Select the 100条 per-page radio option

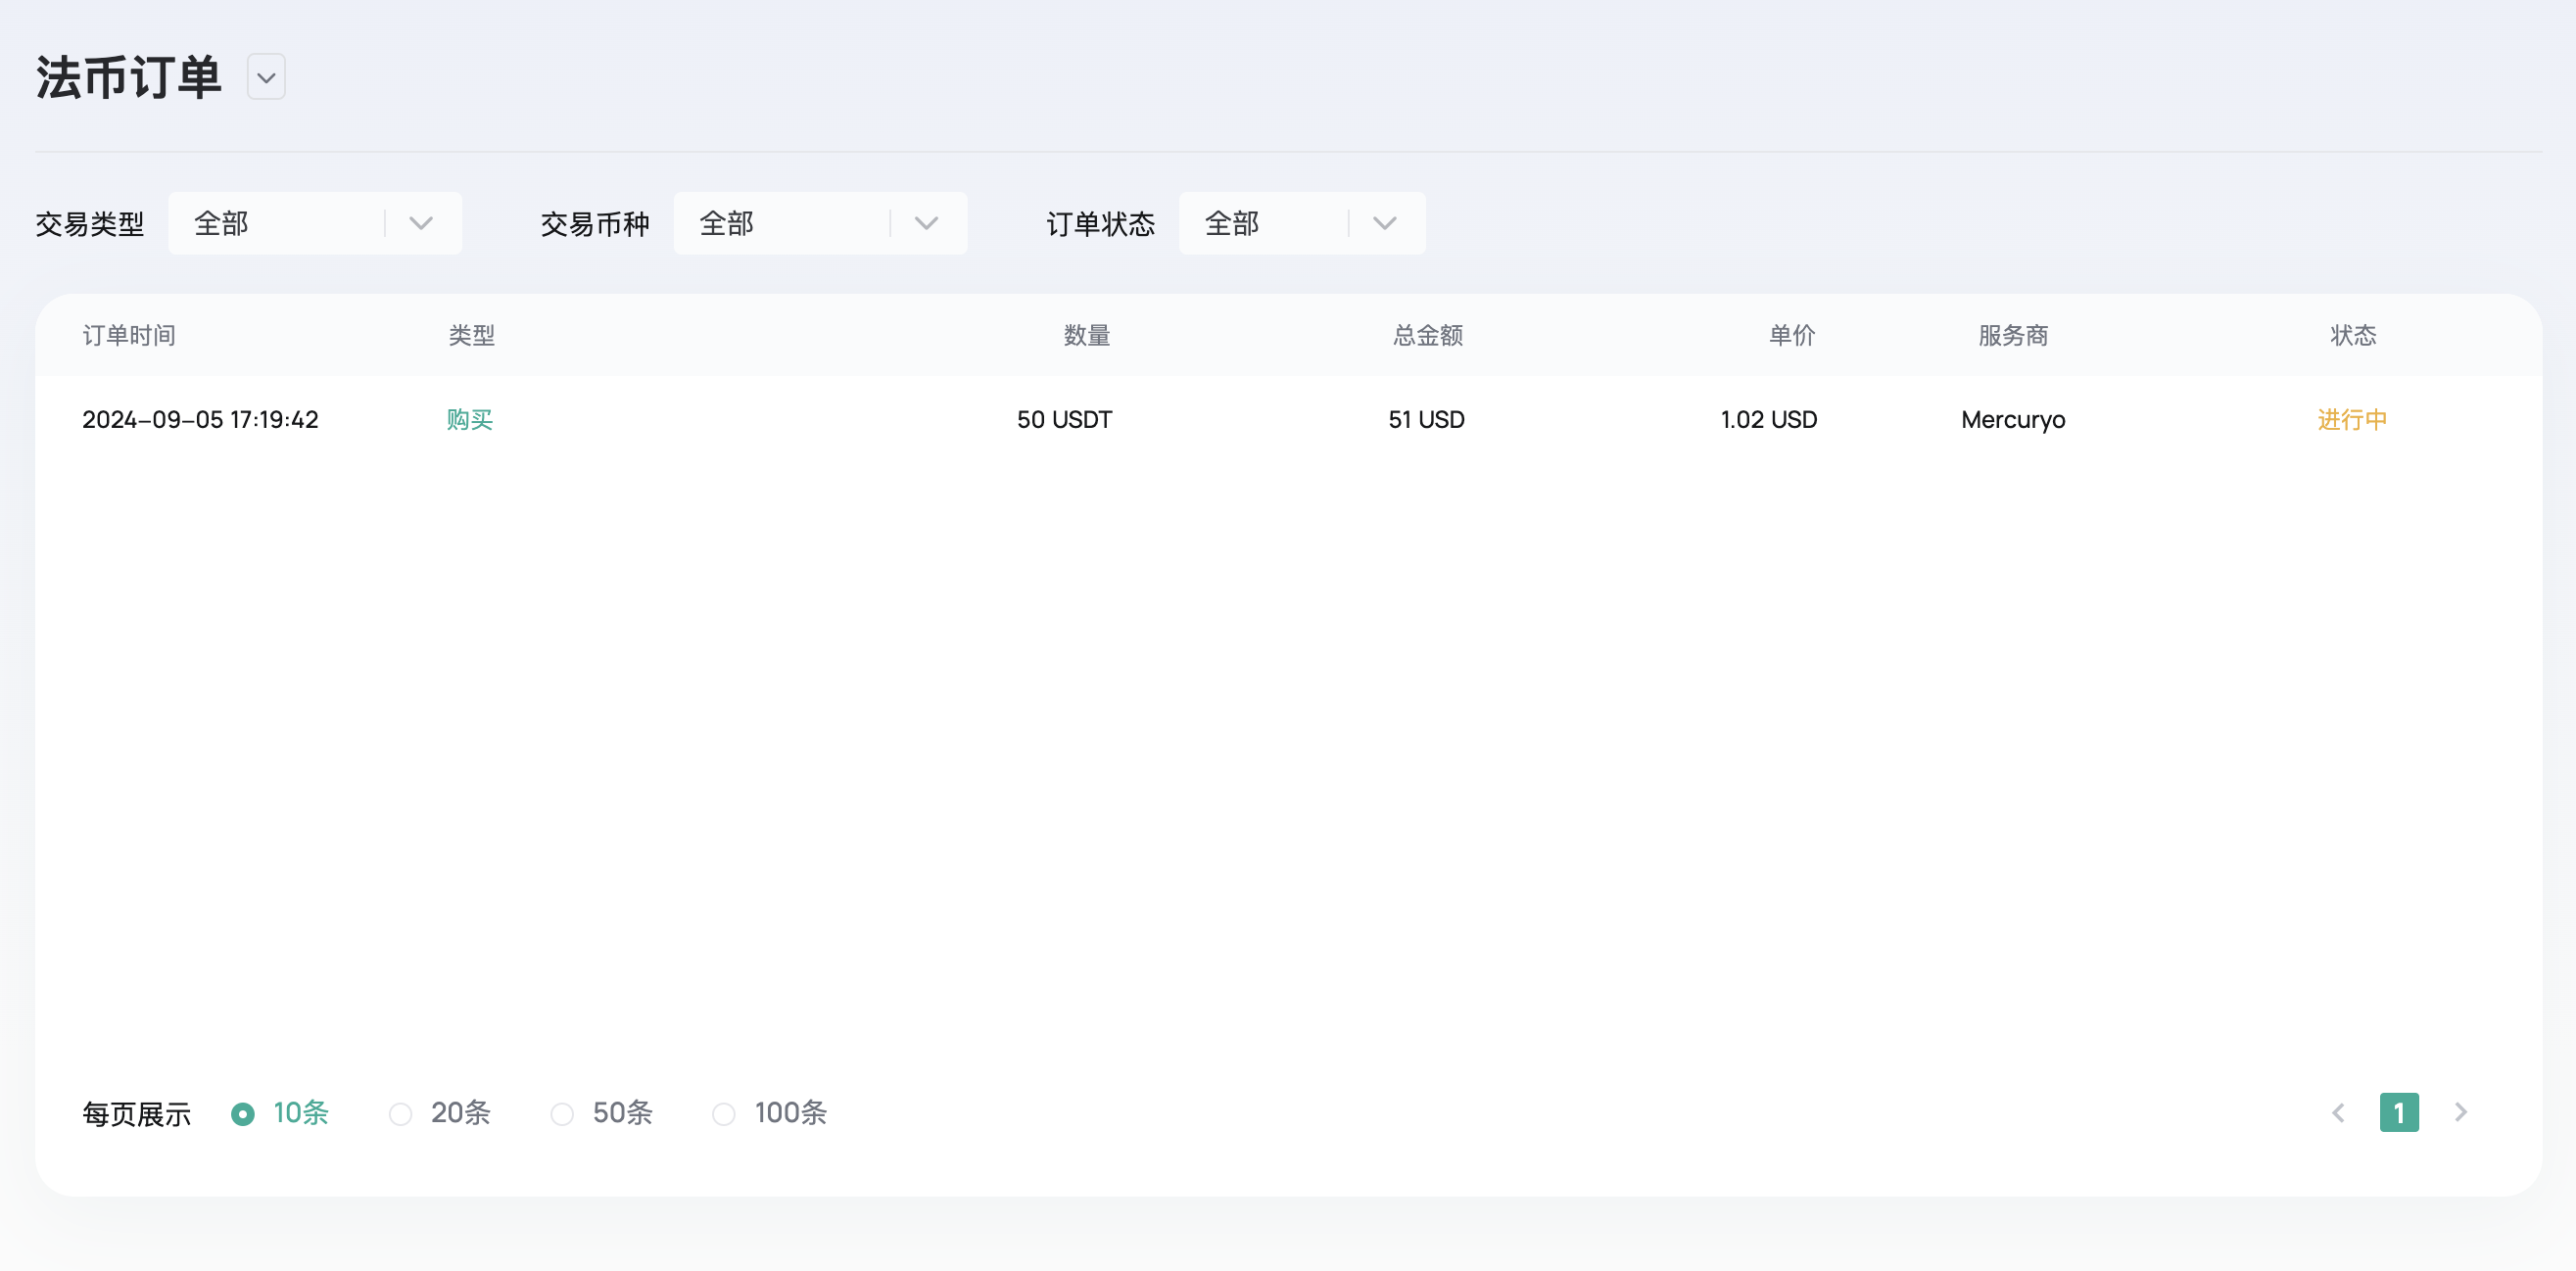tap(770, 1113)
